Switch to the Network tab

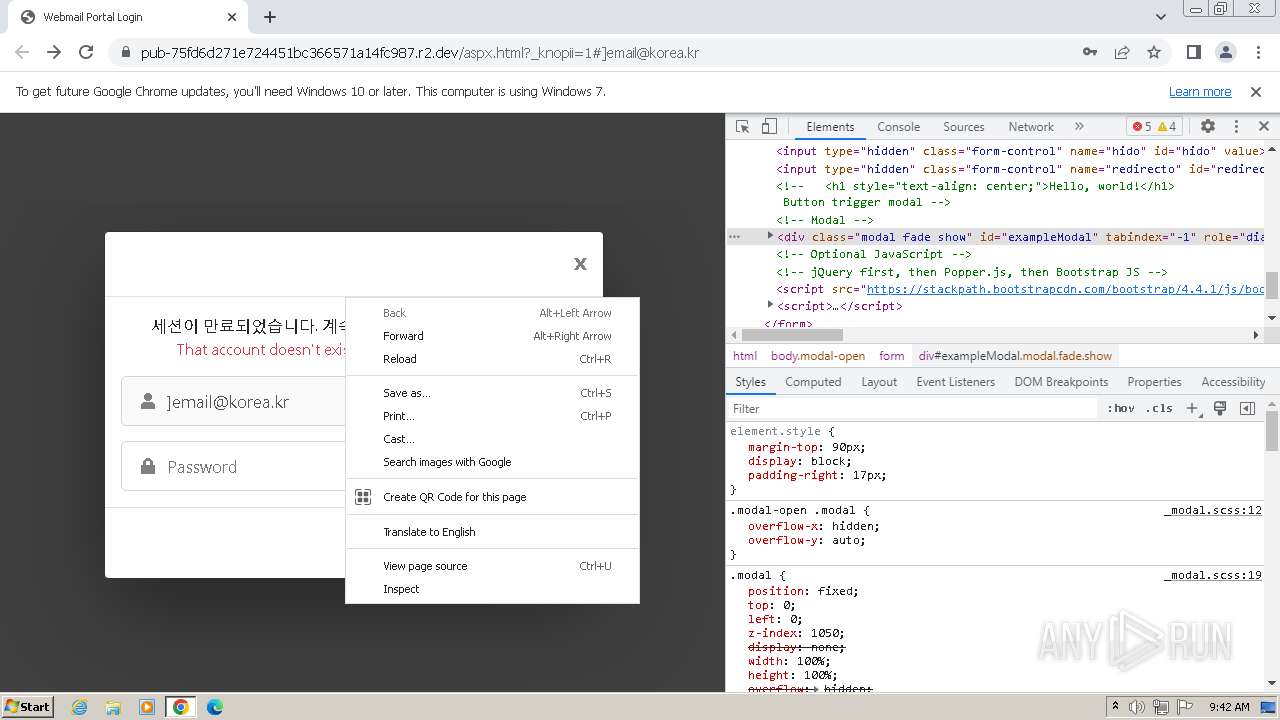pos(1031,127)
